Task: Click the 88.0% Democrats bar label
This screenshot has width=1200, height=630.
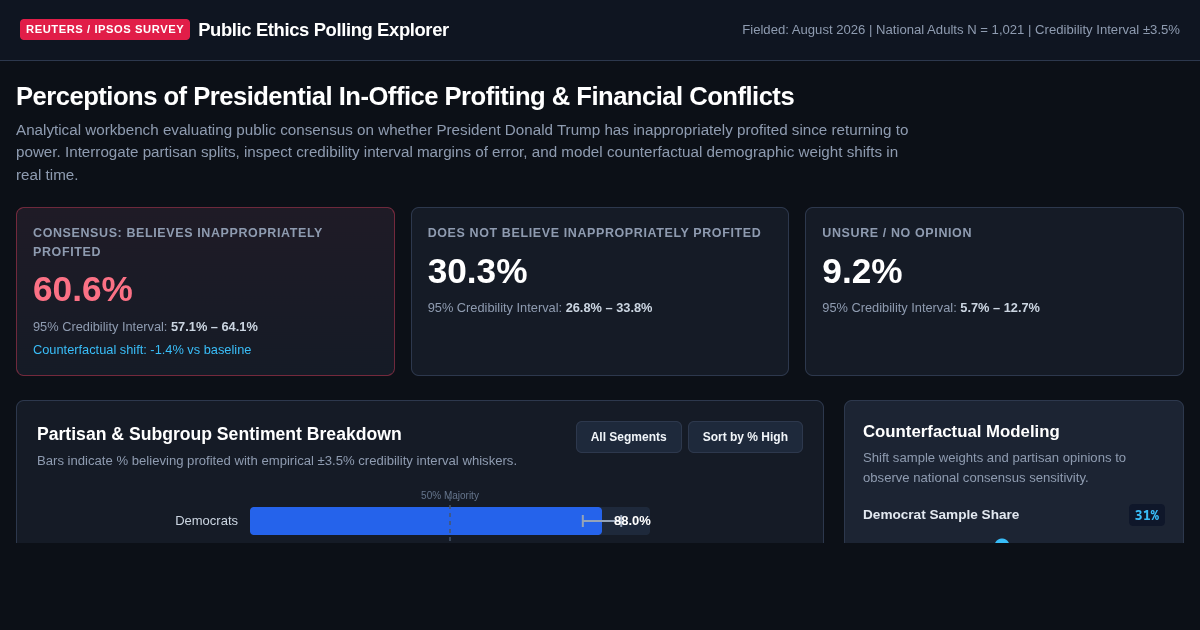Action: click(632, 521)
